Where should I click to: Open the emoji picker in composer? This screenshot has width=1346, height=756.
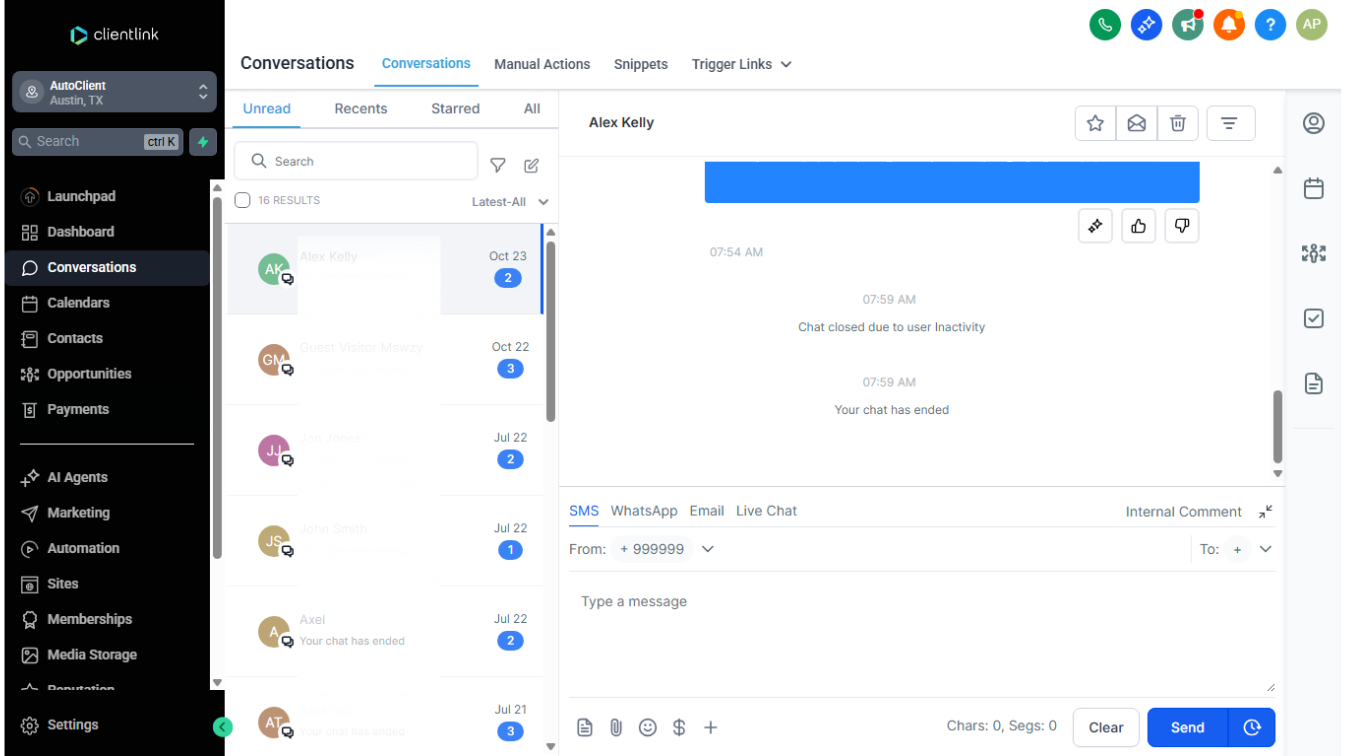point(647,727)
